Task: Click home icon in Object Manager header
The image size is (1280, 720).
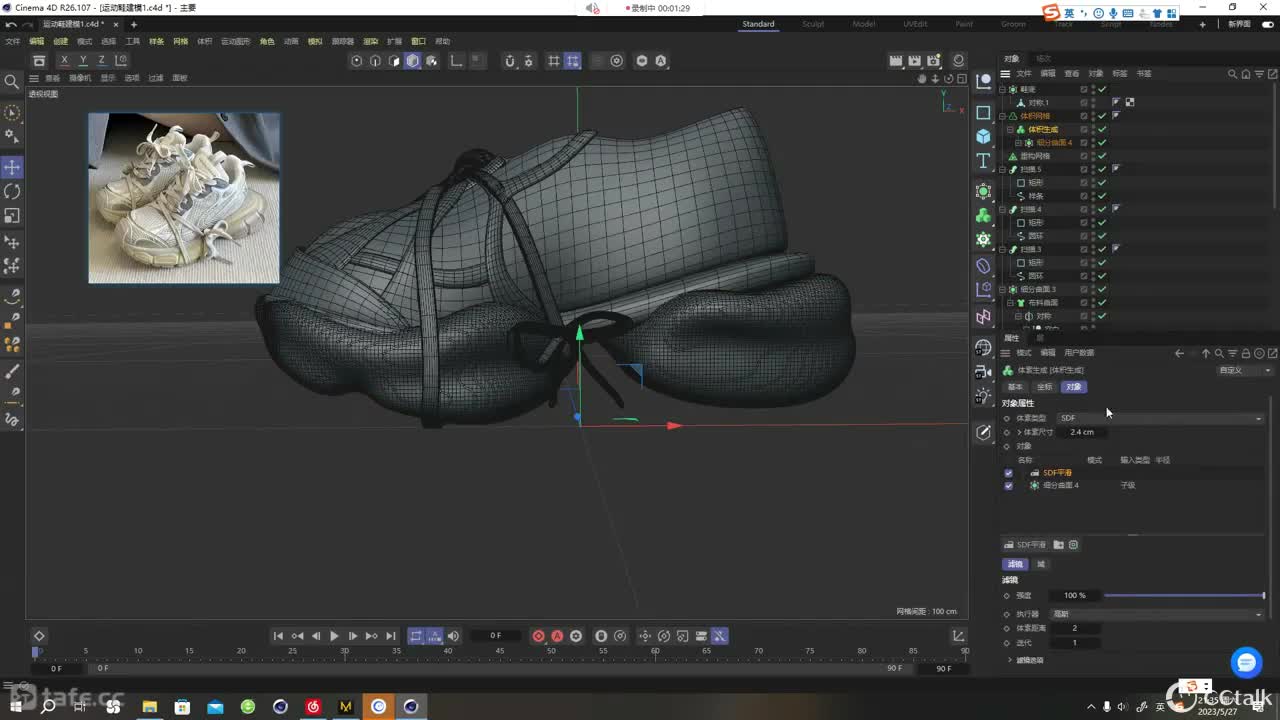Action: (x=1246, y=74)
